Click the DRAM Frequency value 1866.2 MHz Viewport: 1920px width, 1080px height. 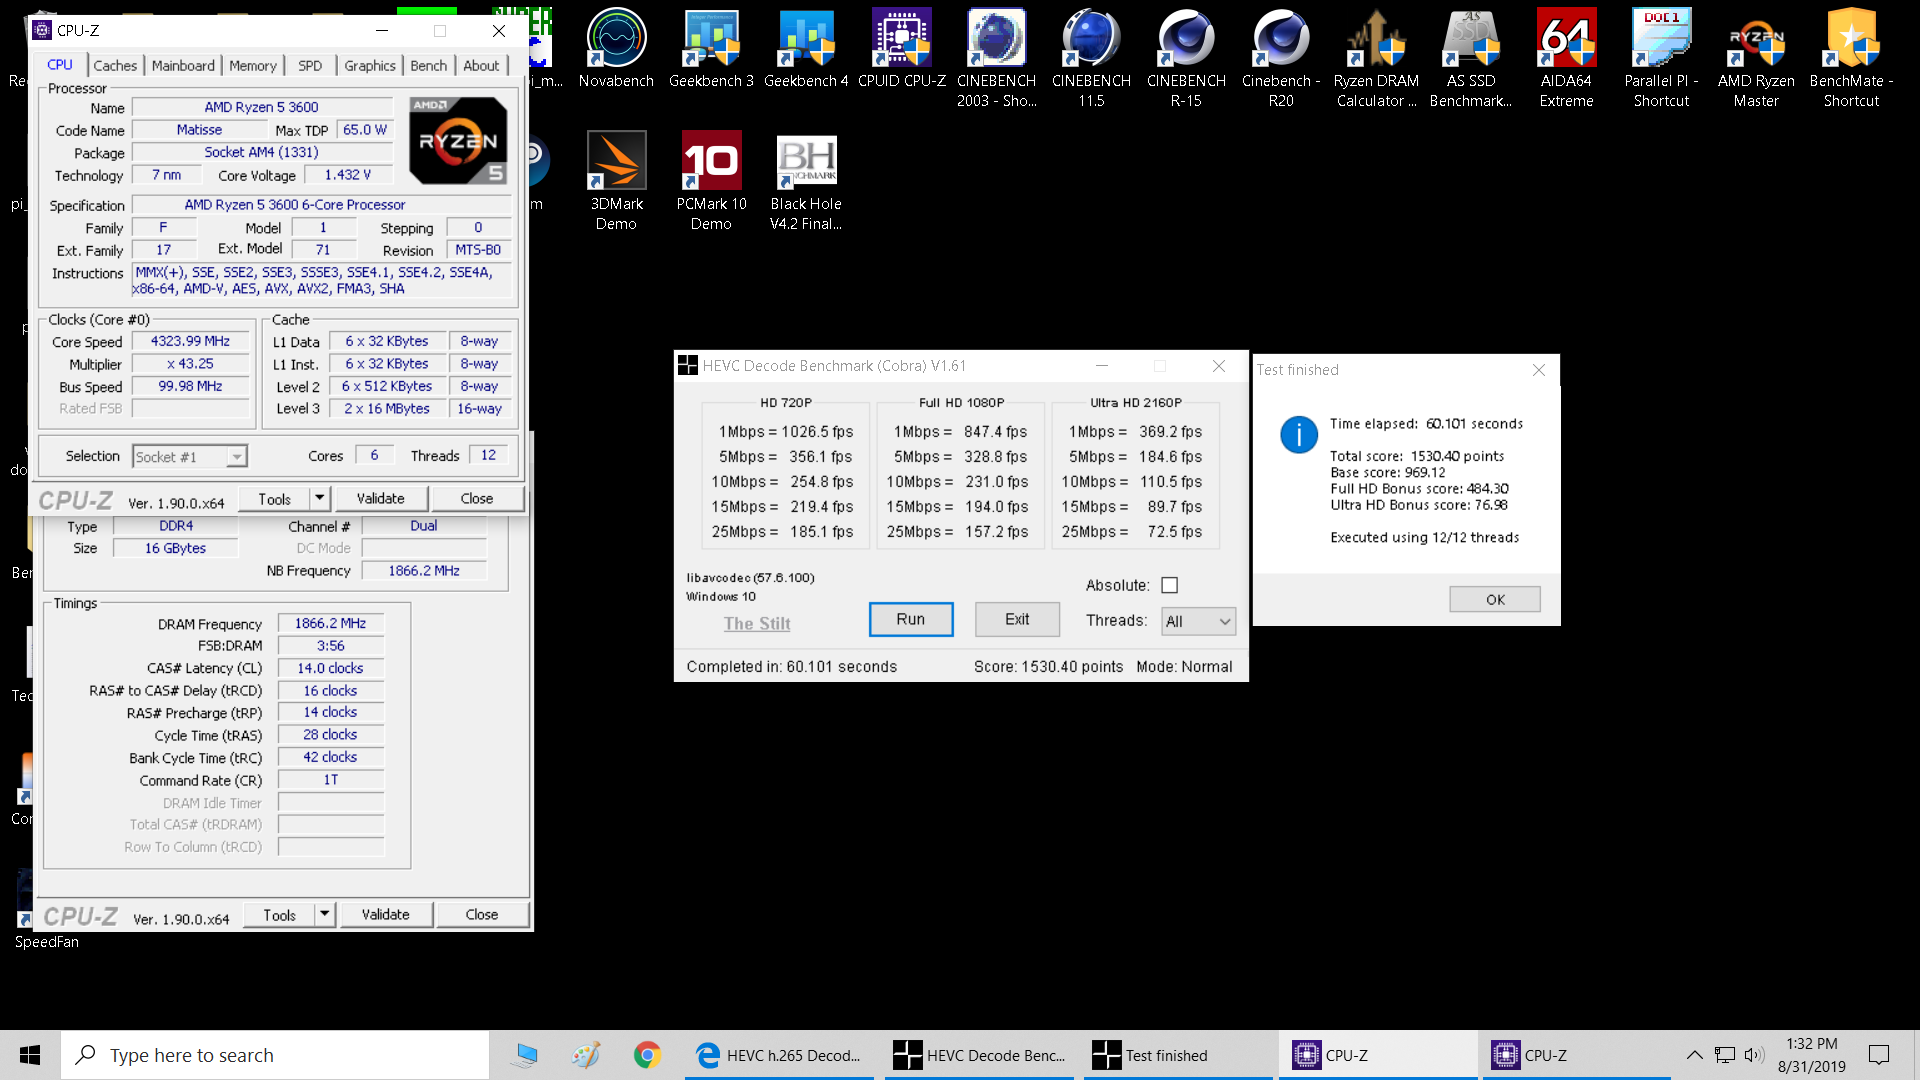(x=331, y=623)
